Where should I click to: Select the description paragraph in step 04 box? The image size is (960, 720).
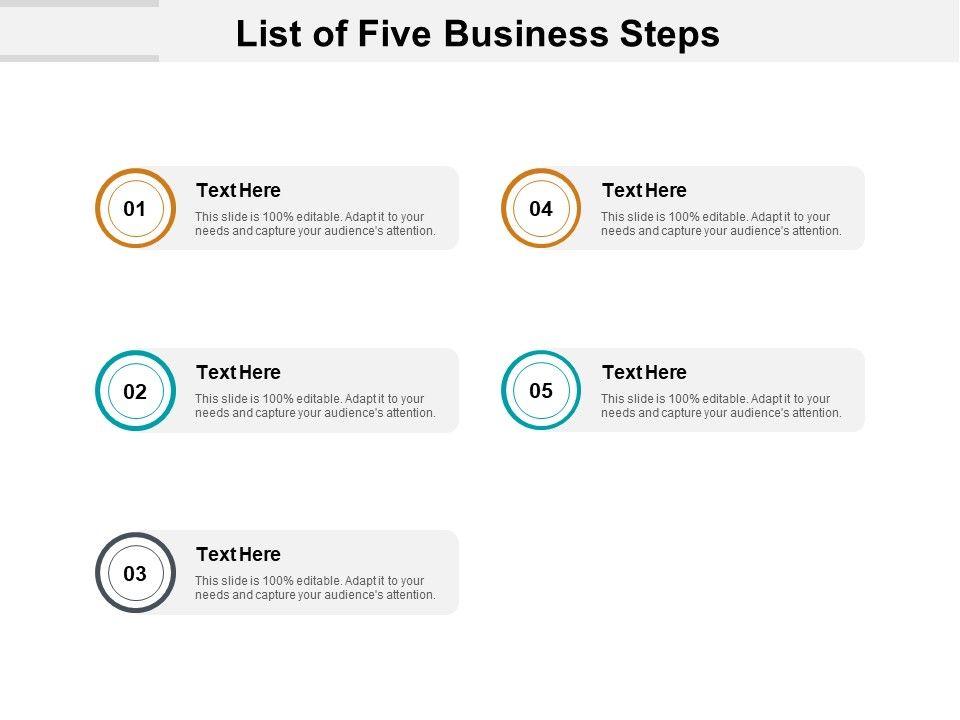click(x=721, y=224)
